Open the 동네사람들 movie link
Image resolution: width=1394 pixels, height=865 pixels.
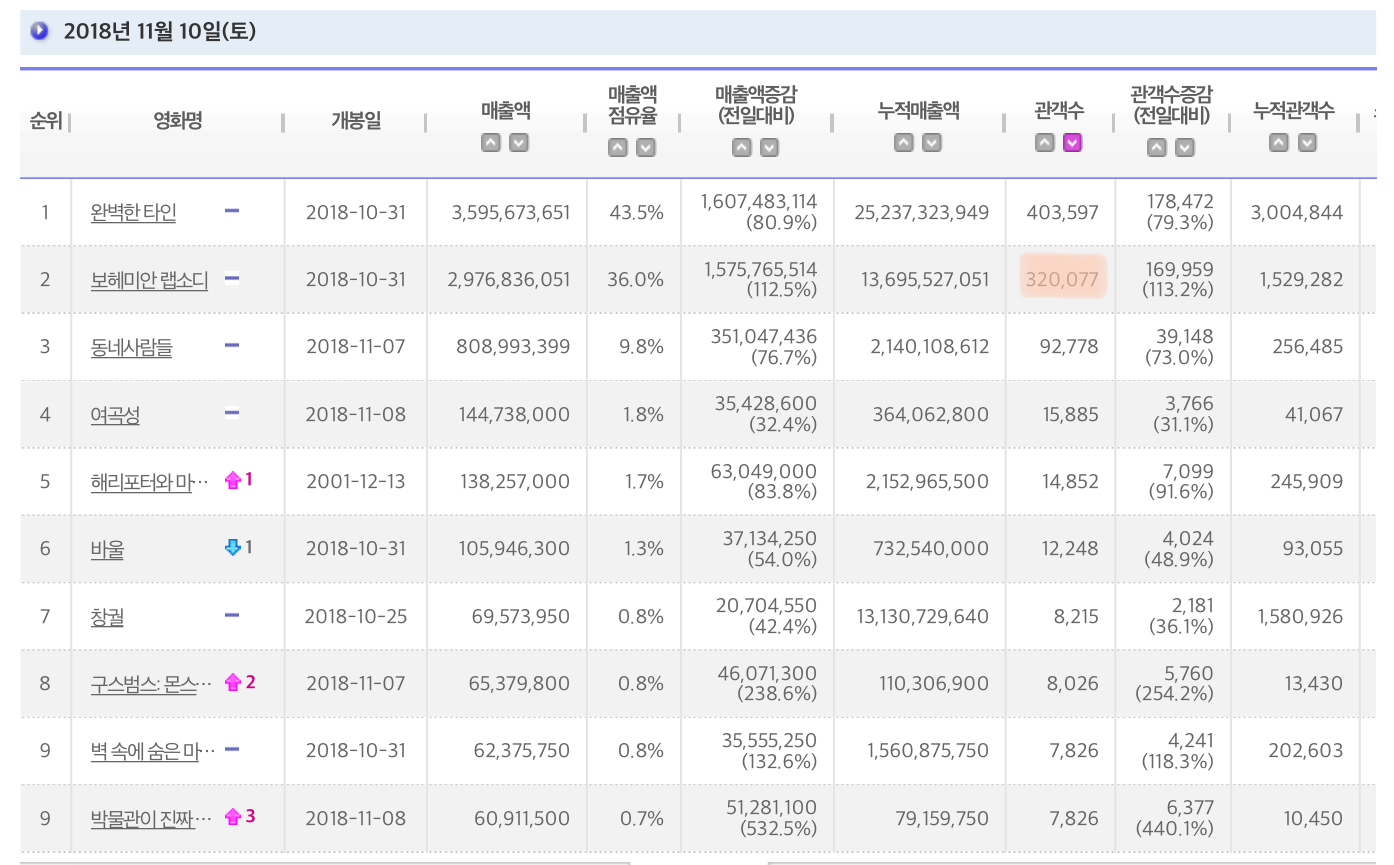[x=131, y=347]
